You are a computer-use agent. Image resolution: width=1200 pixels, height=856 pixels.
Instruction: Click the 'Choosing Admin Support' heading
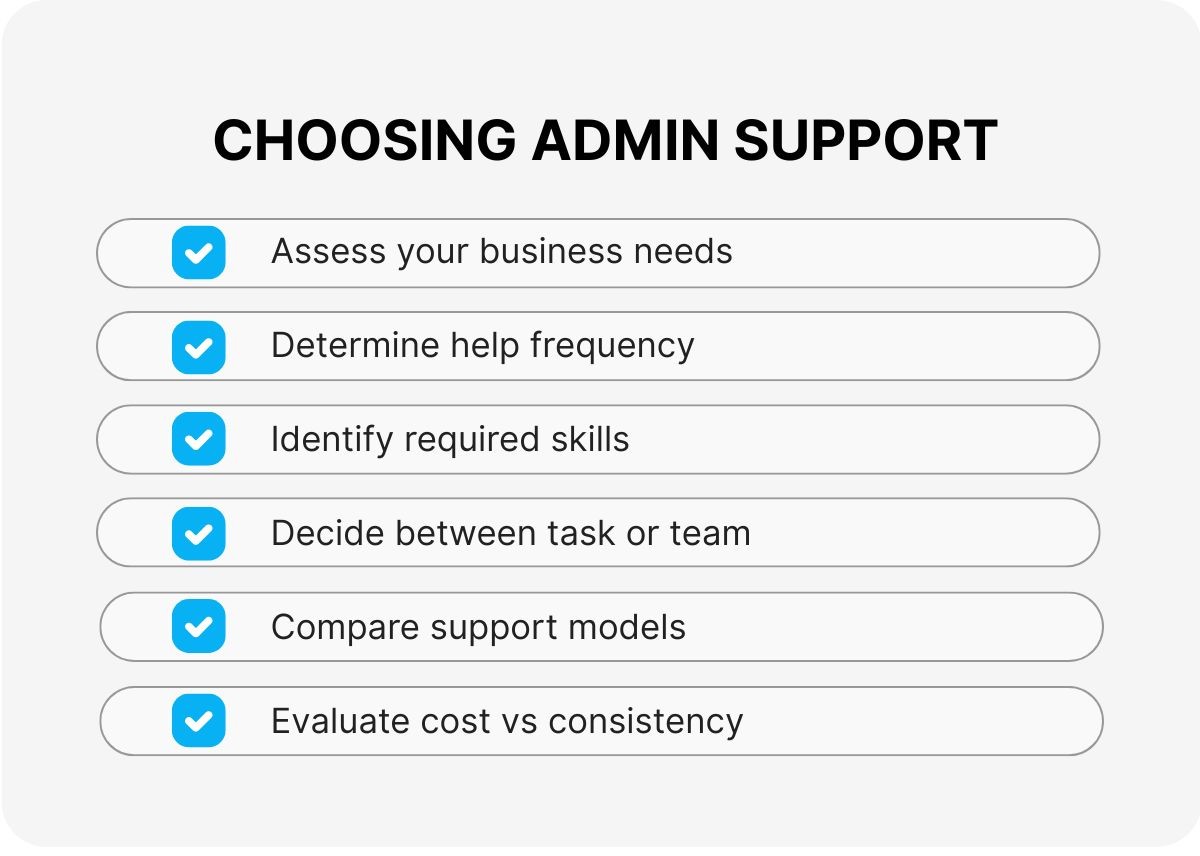tap(605, 140)
